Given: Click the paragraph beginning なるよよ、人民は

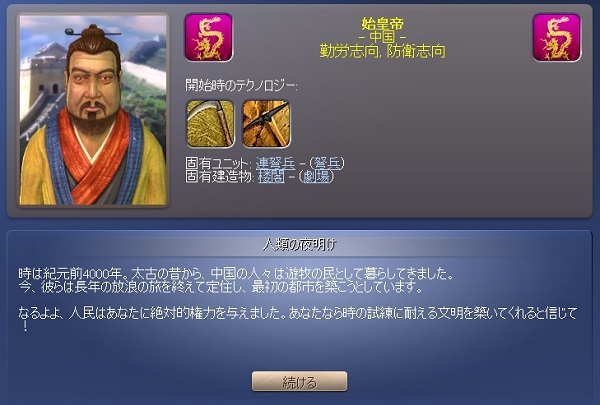Looking at the screenshot, I should pos(297,319).
